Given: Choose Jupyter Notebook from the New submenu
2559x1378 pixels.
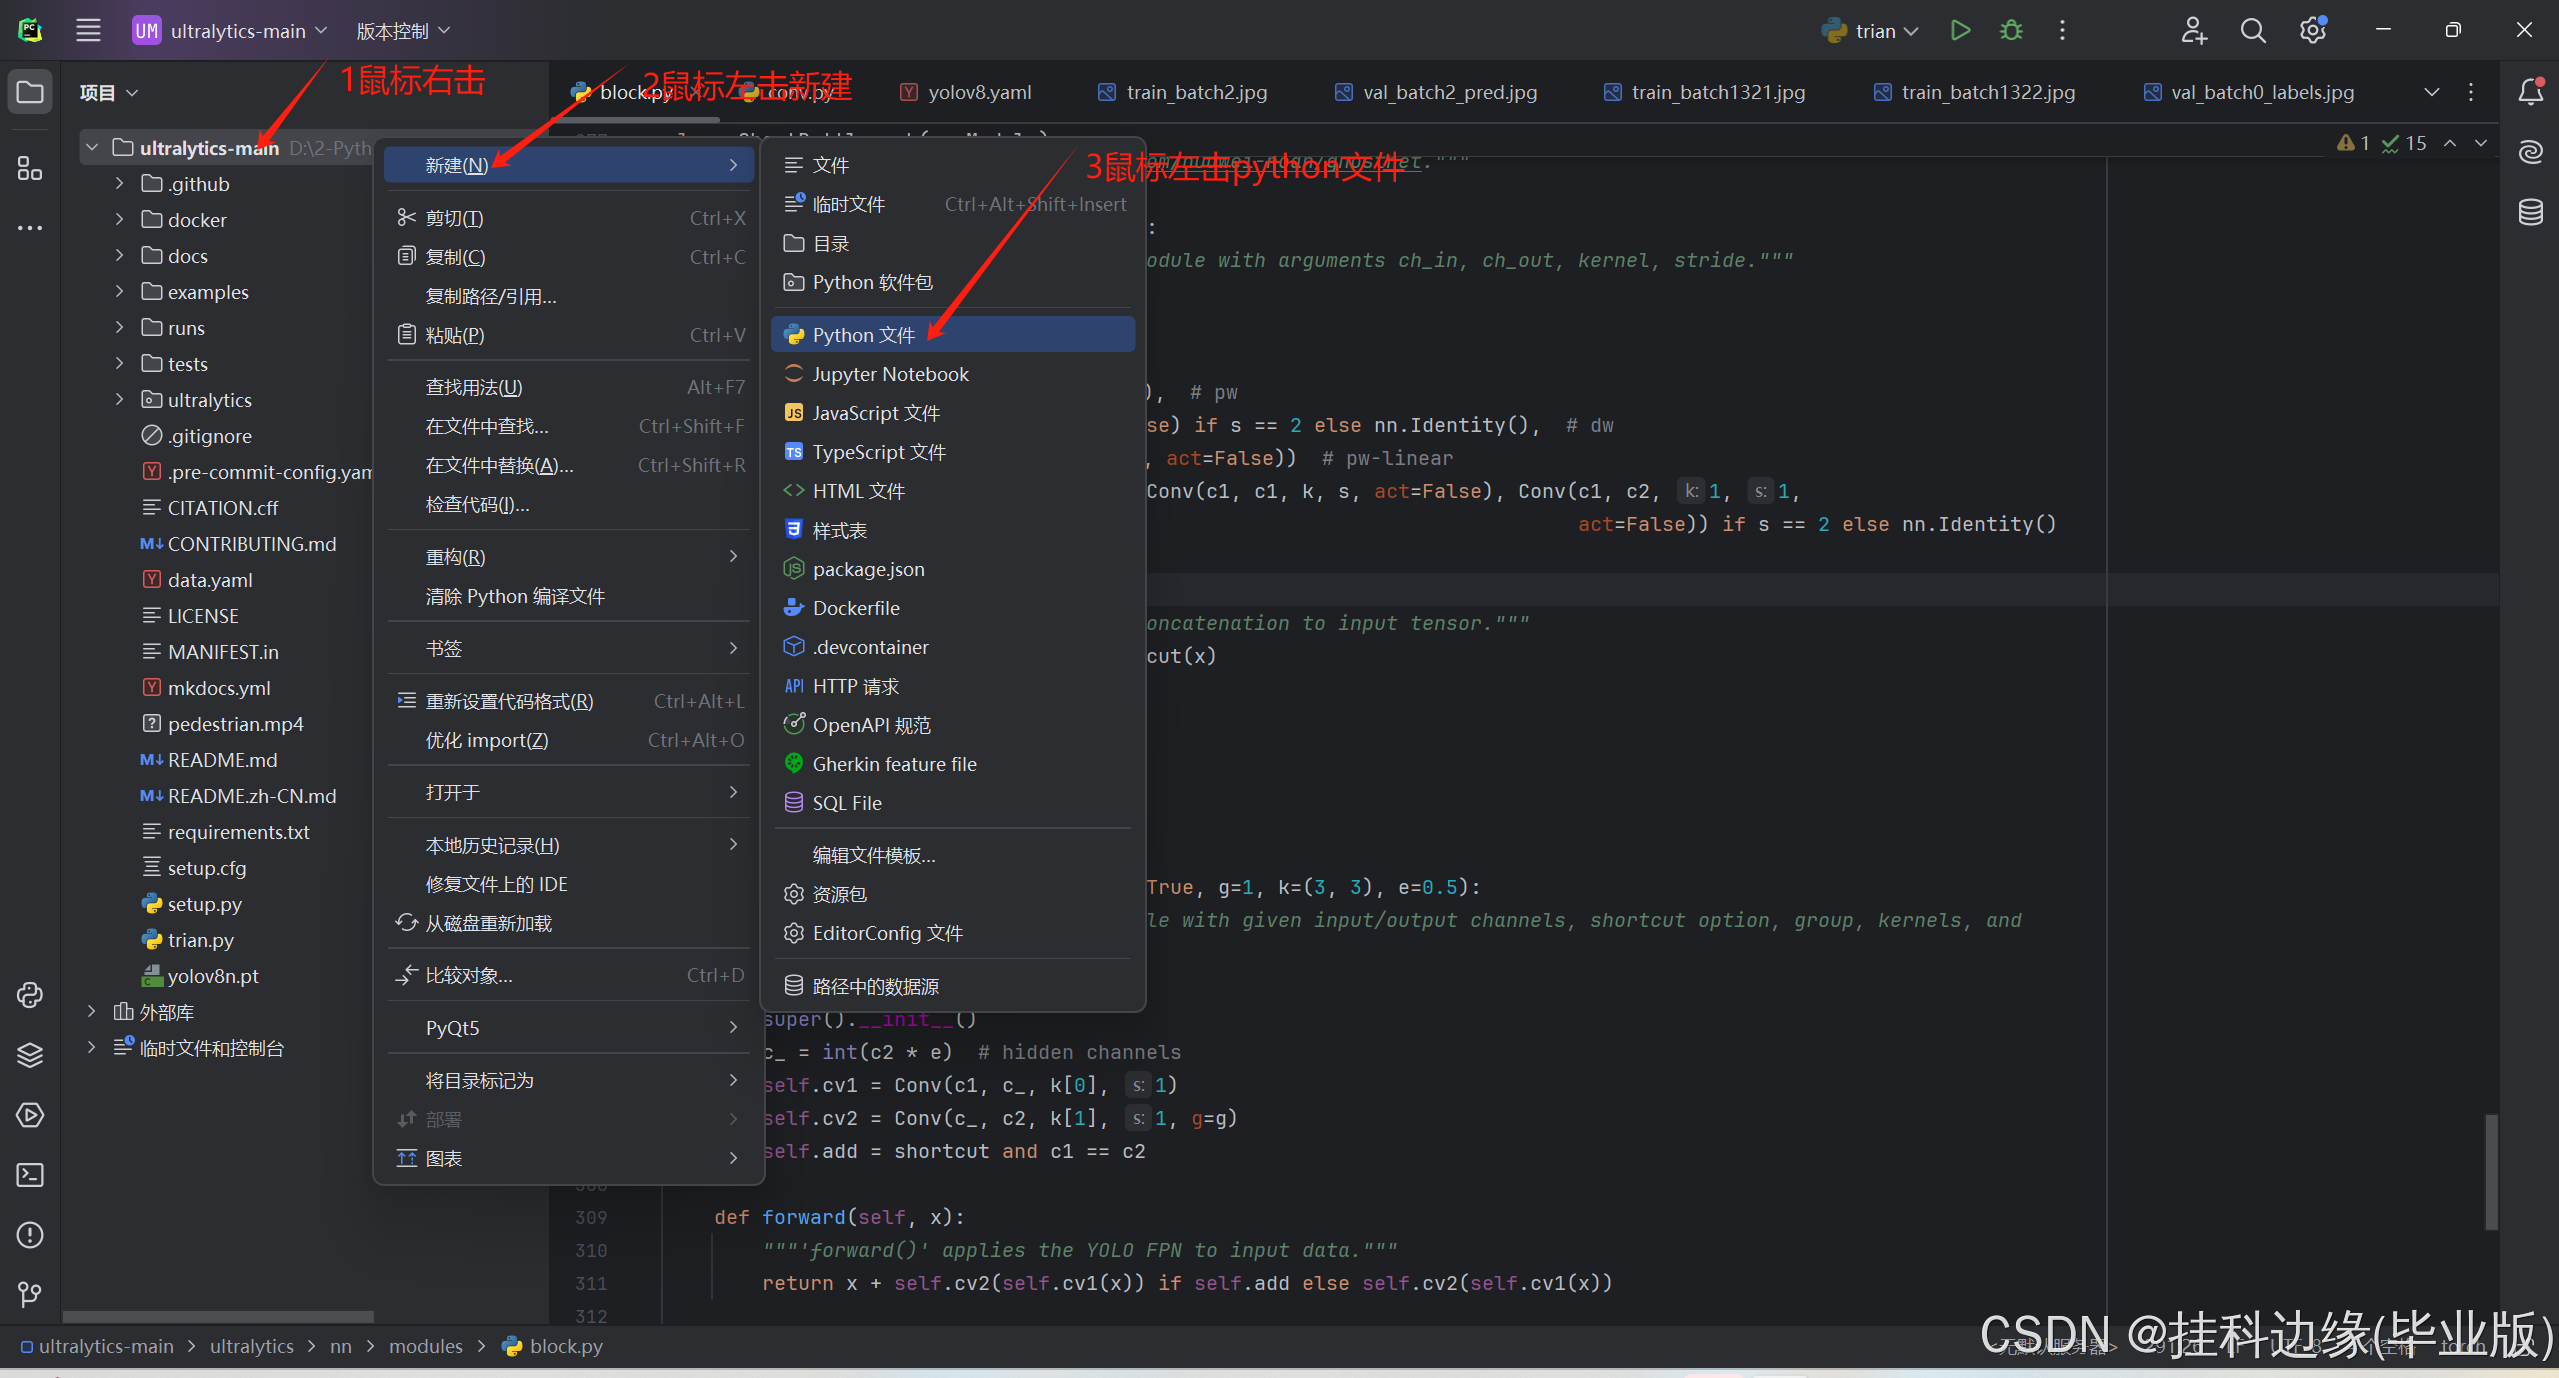Looking at the screenshot, I should 890,374.
